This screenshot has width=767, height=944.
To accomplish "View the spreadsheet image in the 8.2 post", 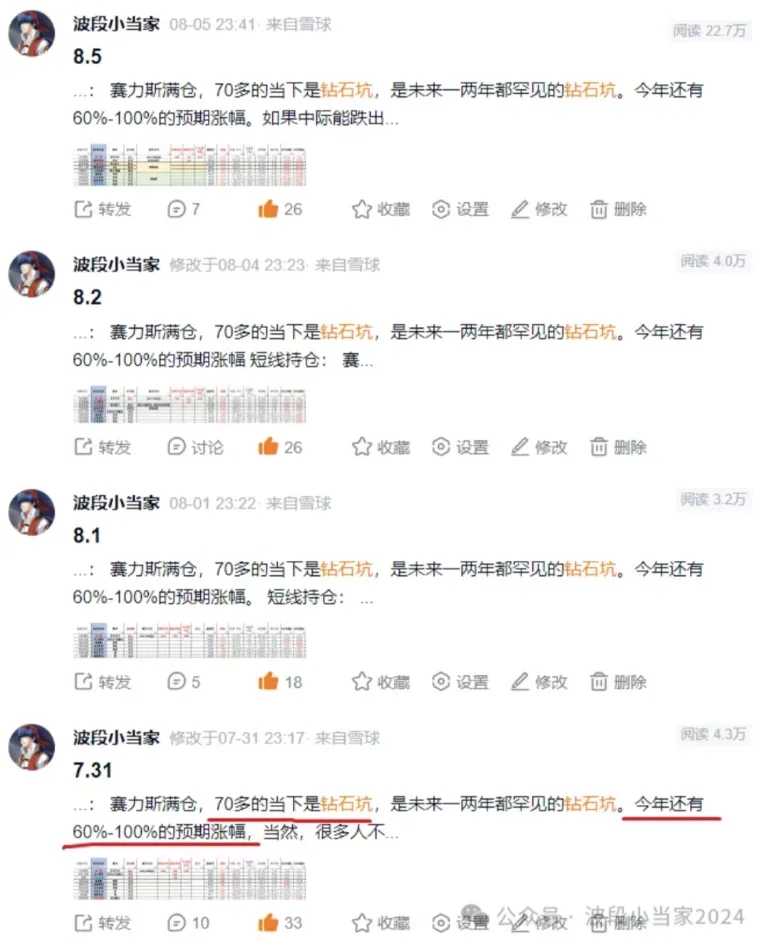I will pyautogui.click(x=190, y=405).
